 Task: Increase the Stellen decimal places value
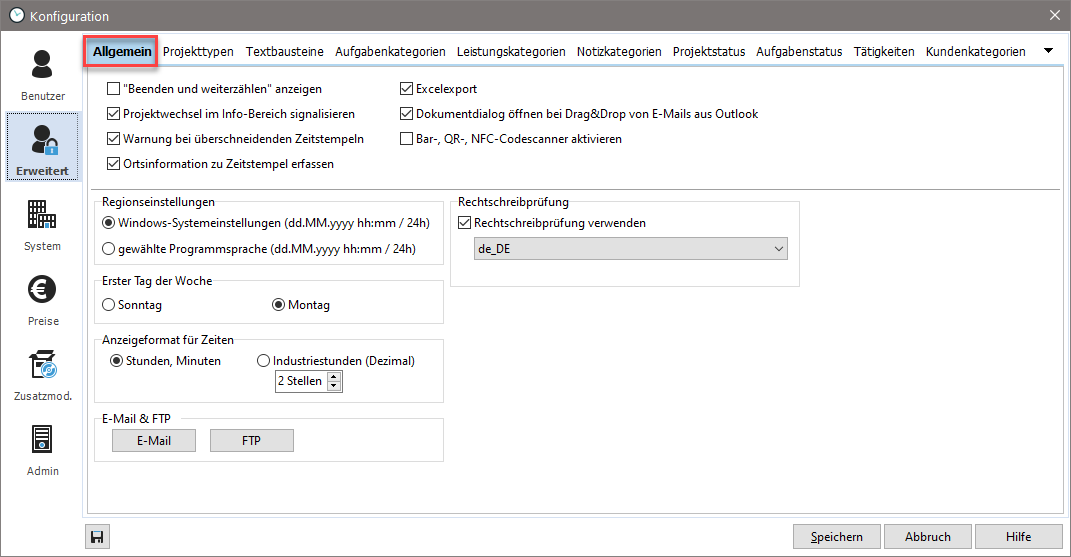[x=334, y=376]
